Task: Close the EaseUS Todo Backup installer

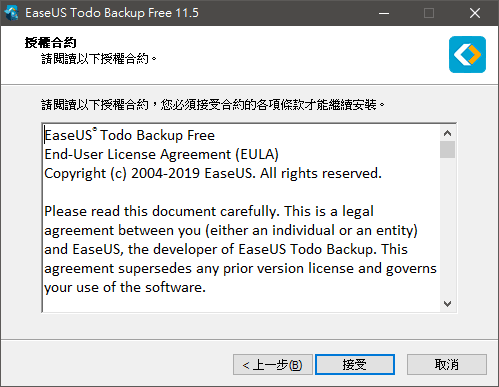Action: click(x=475, y=13)
